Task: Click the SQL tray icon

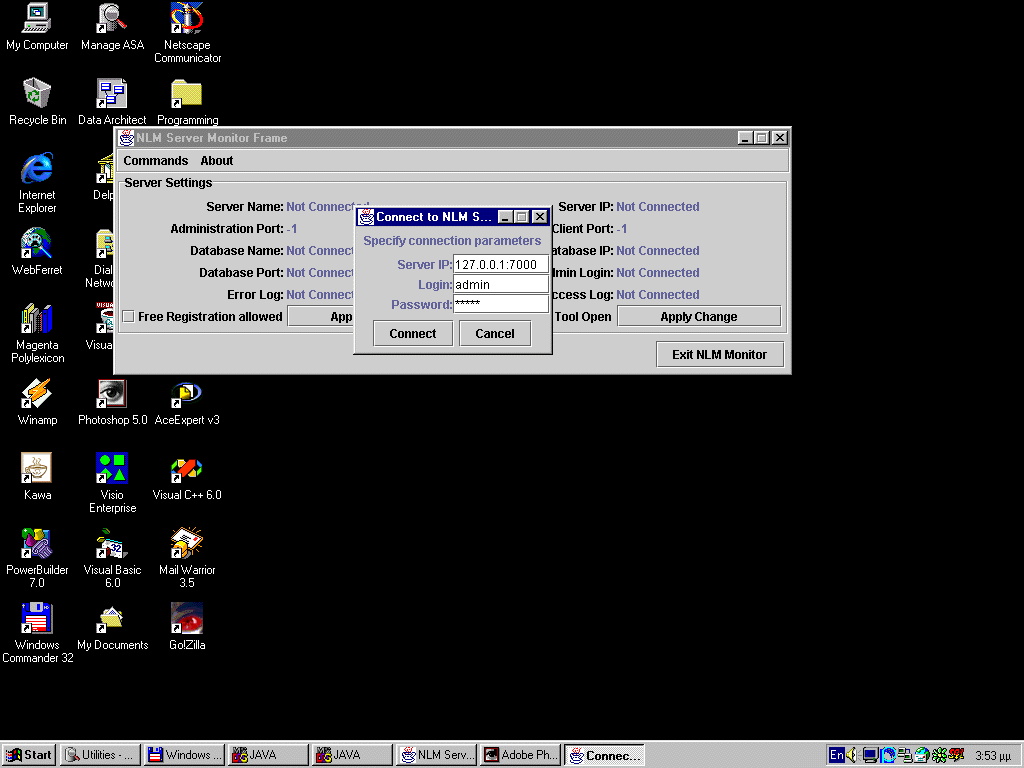Action: coord(956,755)
